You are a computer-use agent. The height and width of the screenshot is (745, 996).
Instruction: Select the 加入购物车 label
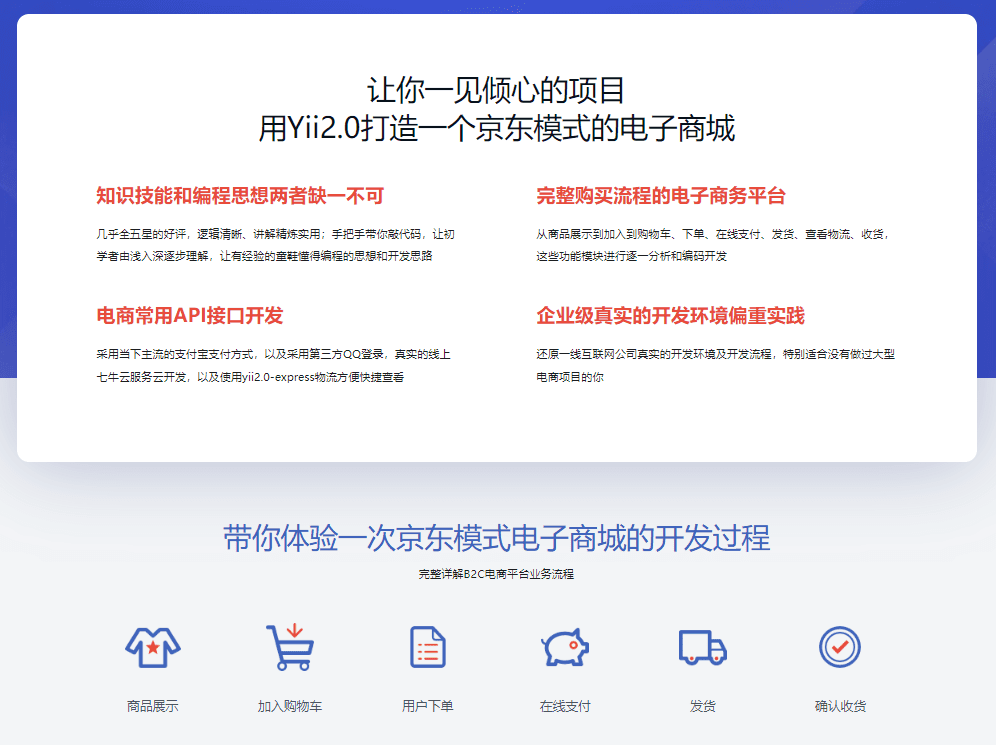[290, 706]
